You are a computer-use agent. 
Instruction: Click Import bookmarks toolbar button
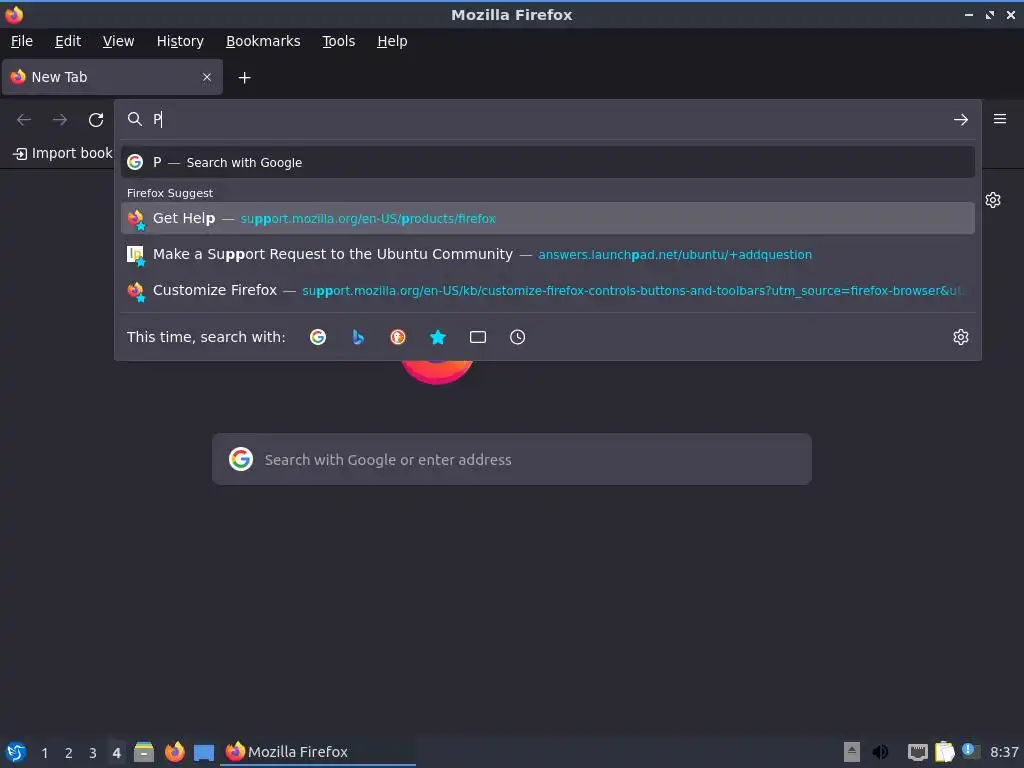pyautogui.click(x=63, y=153)
